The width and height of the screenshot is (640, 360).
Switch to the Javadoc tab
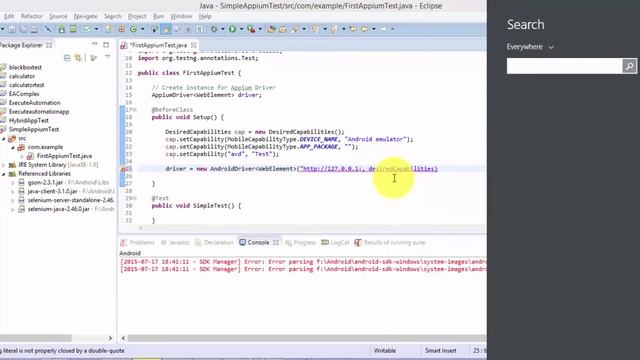[x=175, y=242]
